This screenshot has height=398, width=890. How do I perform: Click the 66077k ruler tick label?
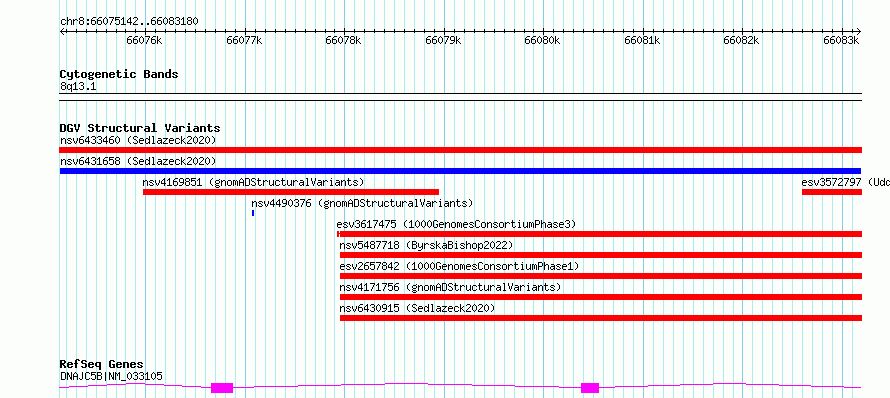[244, 40]
